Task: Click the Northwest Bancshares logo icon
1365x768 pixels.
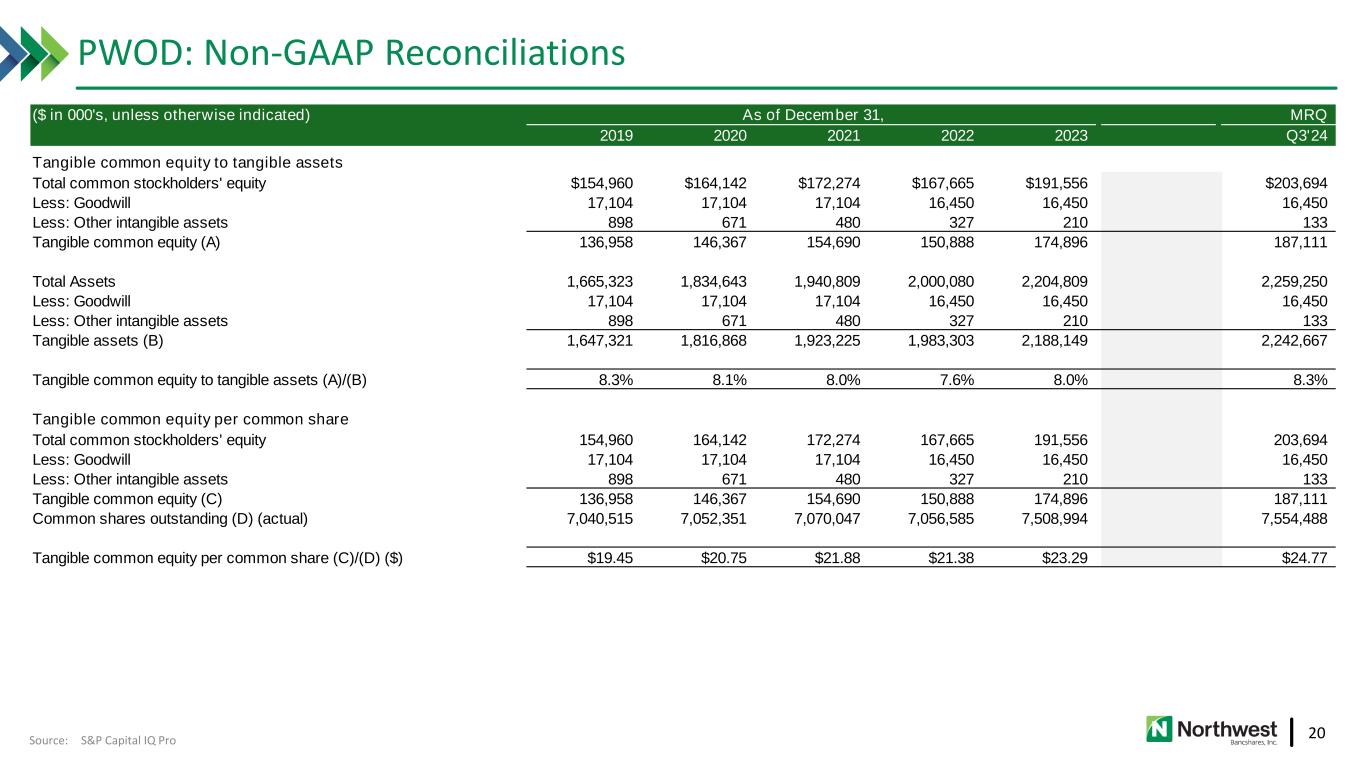Action: [x=1160, y=728]
